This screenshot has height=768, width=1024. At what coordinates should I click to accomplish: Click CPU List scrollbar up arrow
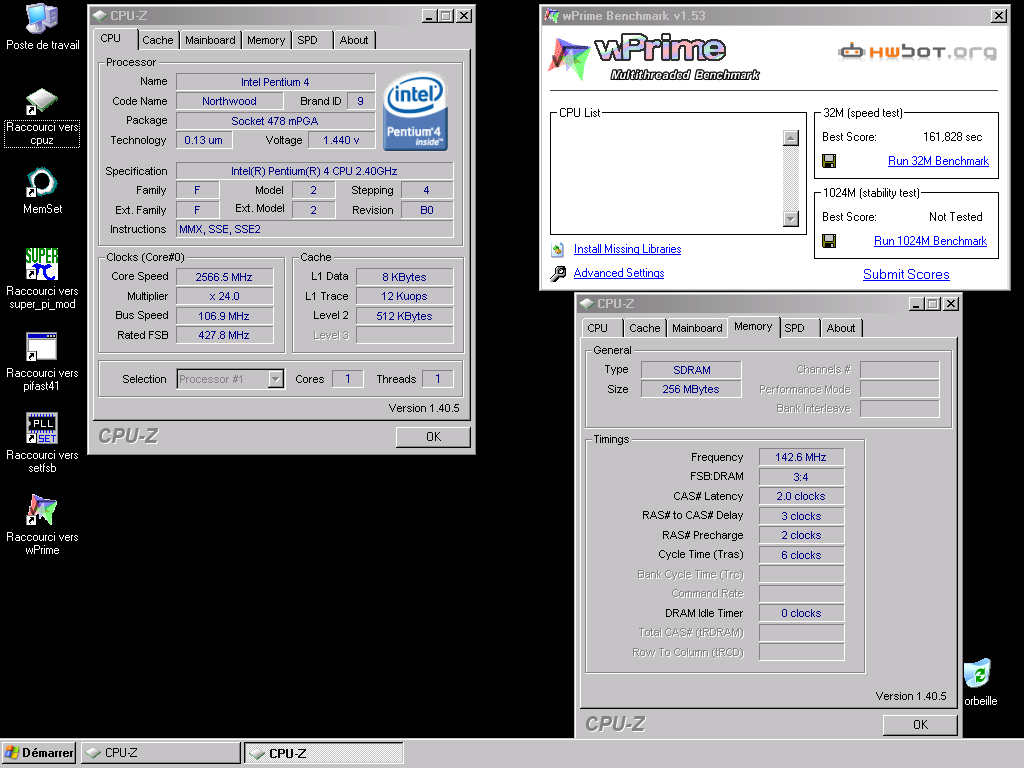tap(790, 138)
